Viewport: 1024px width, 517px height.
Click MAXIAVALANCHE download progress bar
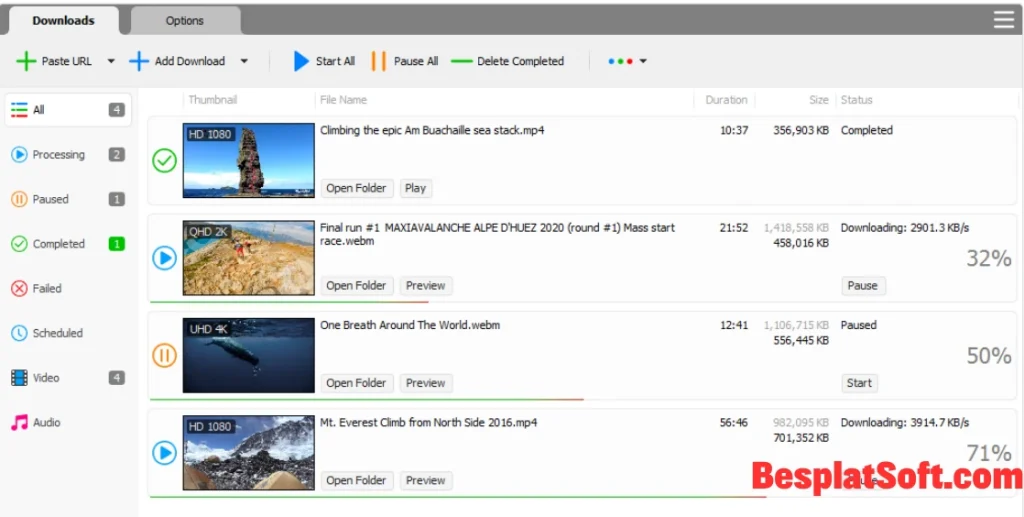tap(289, 302)
